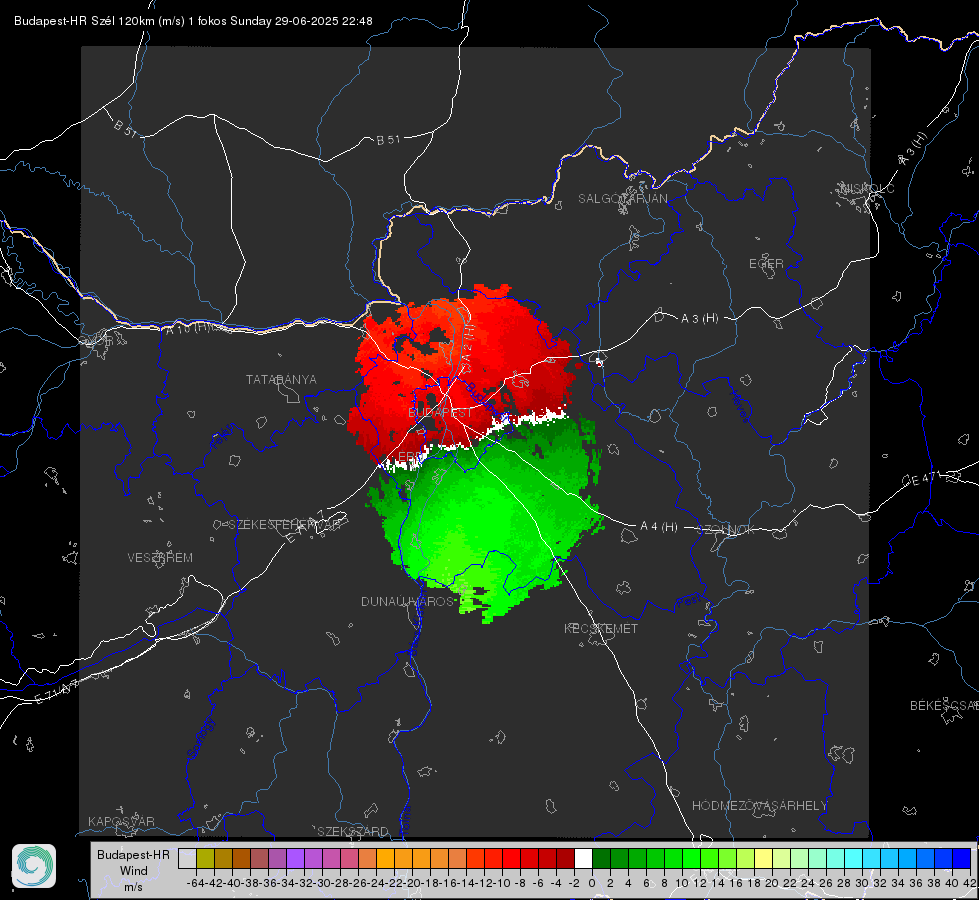This screenshot has height=900, width=979.
Task: Click the DUNAÚJVÁROS city label
Action: click(407, 601)
